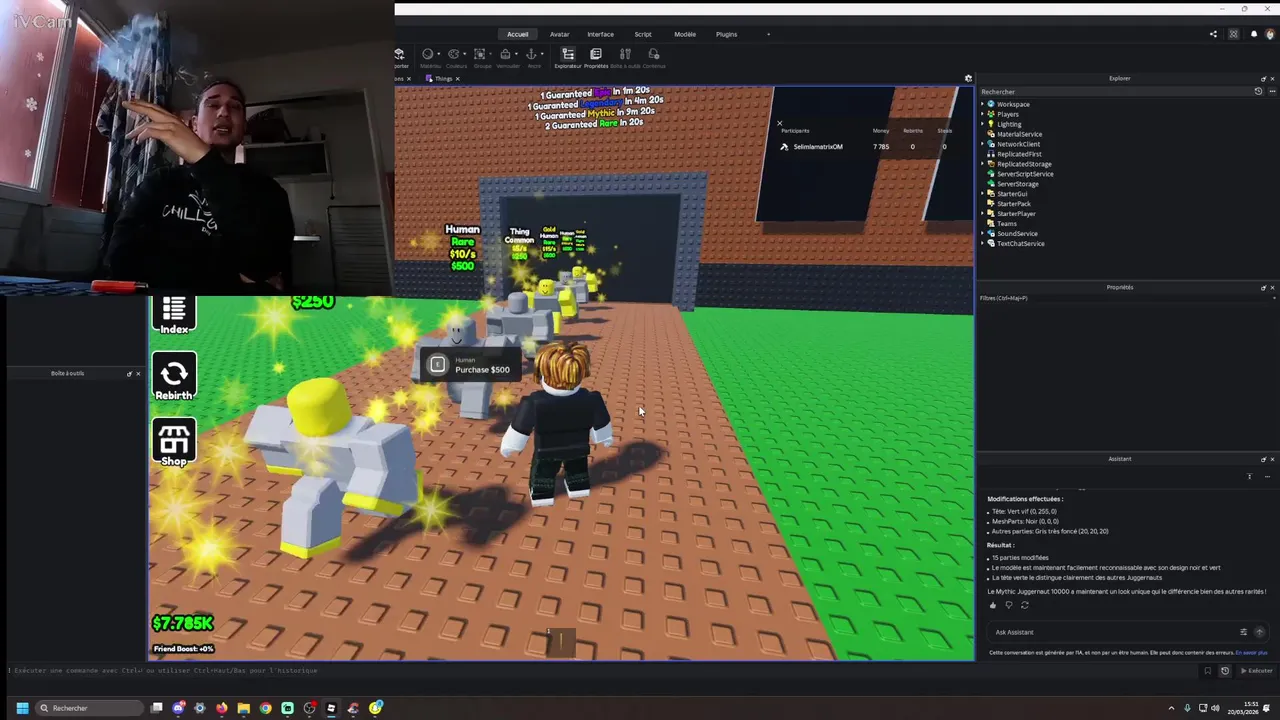Open the En savoir plus link
Screen dimensions: 1280x720
1251,653
